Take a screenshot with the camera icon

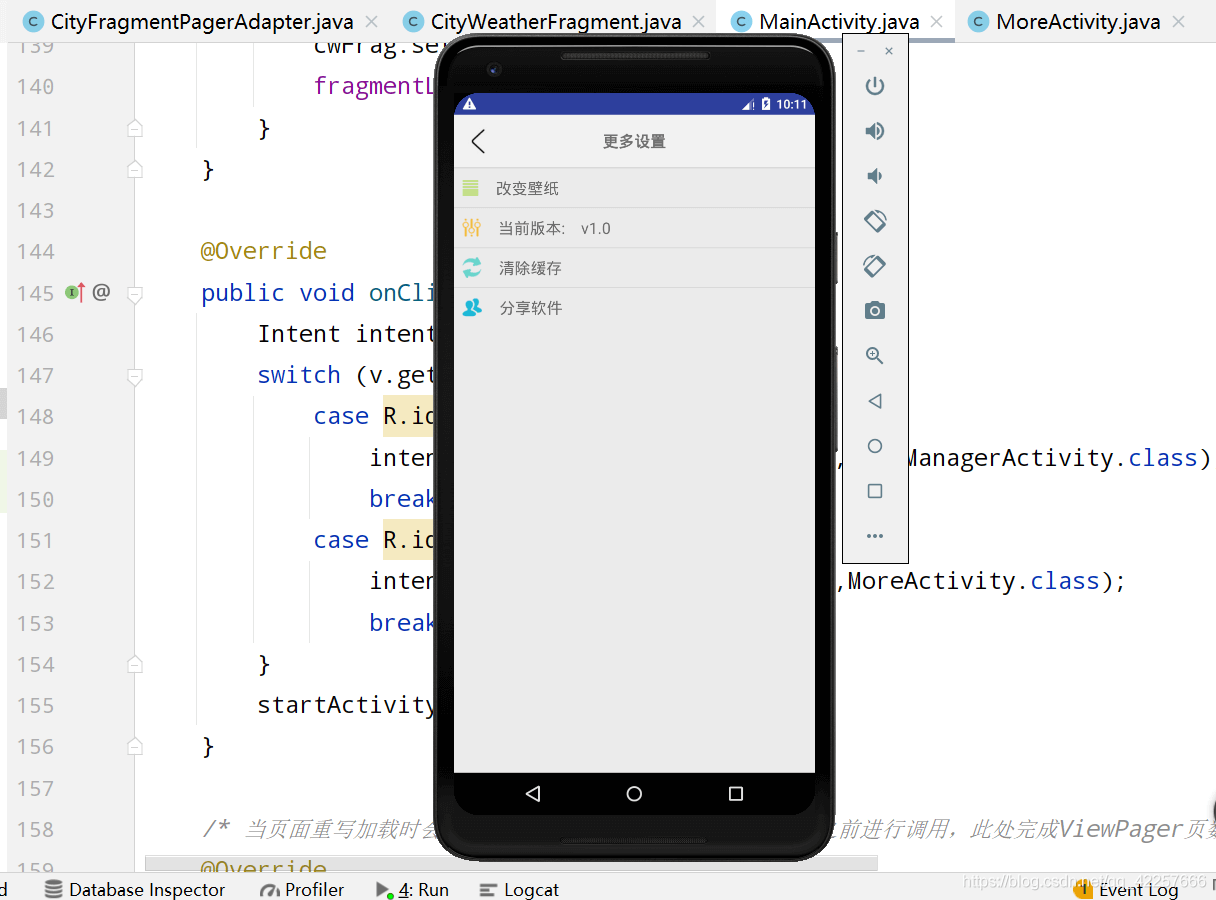[x=875, y=310]
